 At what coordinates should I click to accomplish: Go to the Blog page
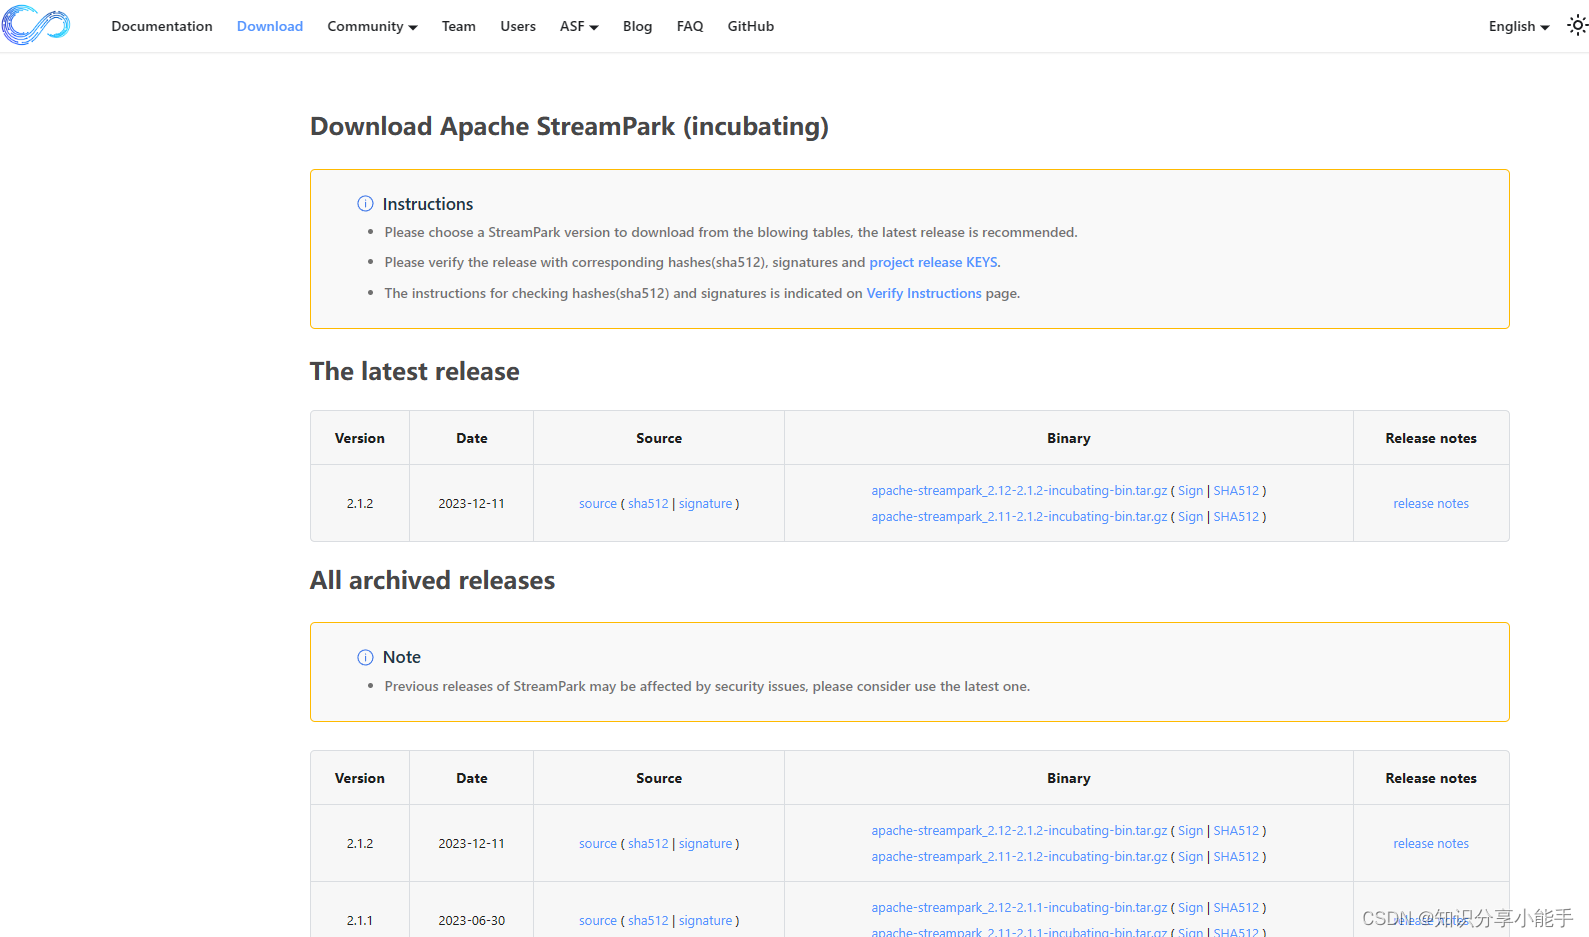coord(637,26)
